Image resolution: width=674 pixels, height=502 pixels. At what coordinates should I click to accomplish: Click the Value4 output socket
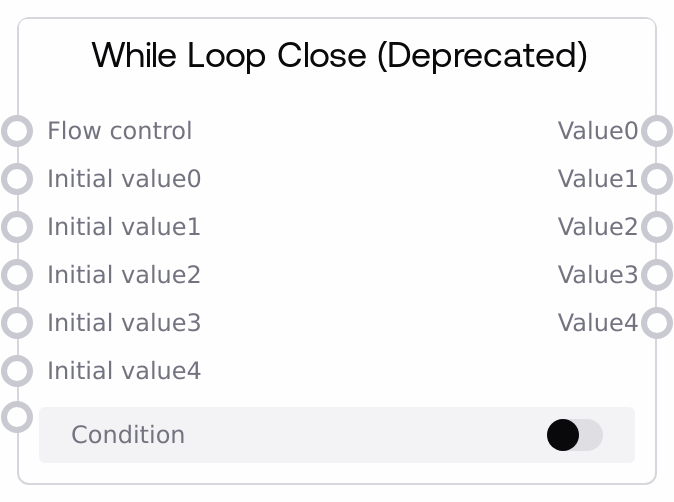pos(656,323)
